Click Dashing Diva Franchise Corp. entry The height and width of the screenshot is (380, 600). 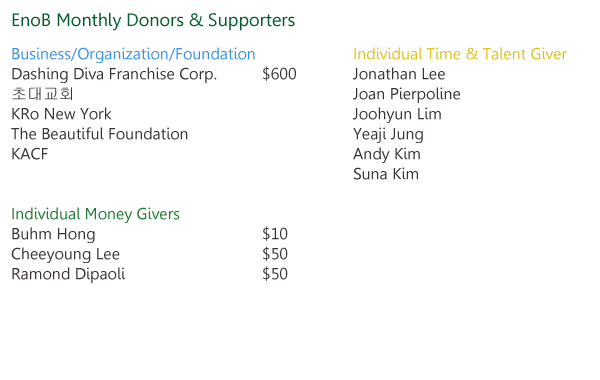[x=114, y=74]
